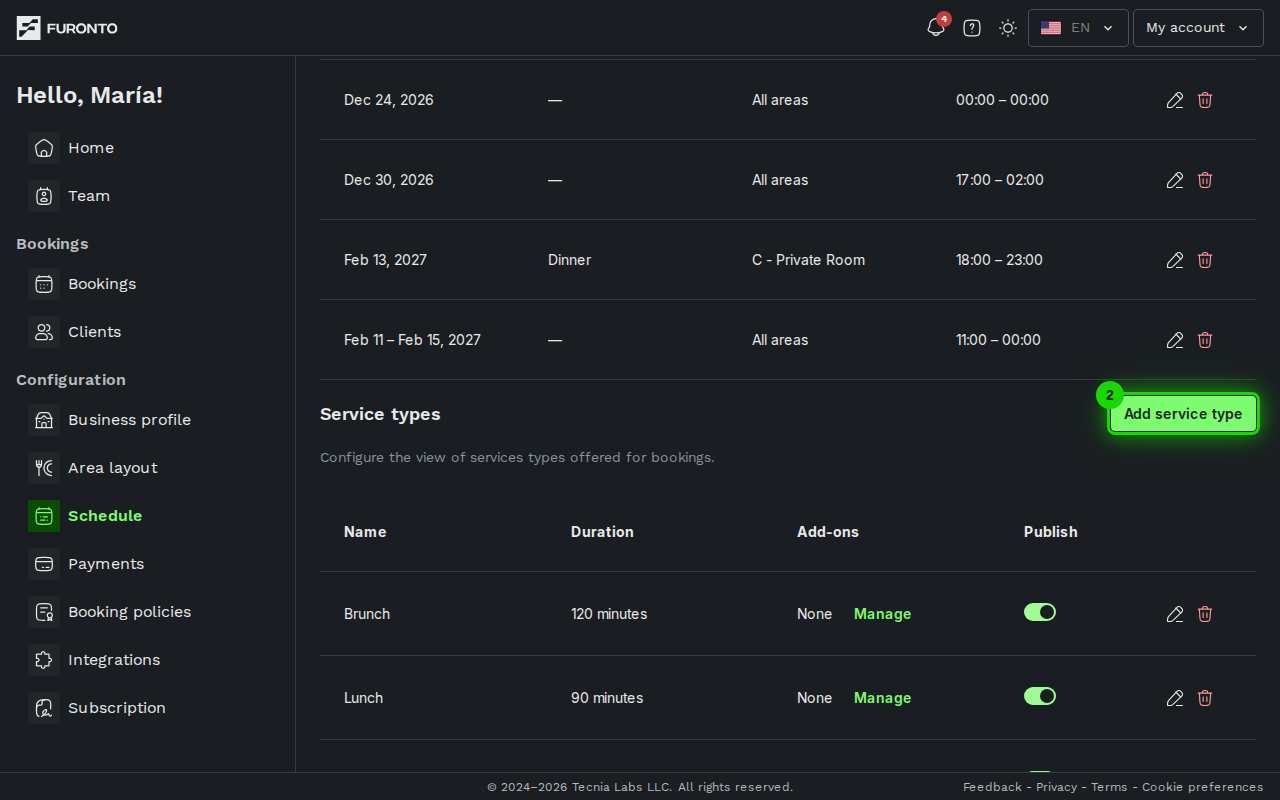Click the 'Dinner' service cell
Image resolution: width=1280 pixels, height=800 pixels.
click(x=569, y=260)
